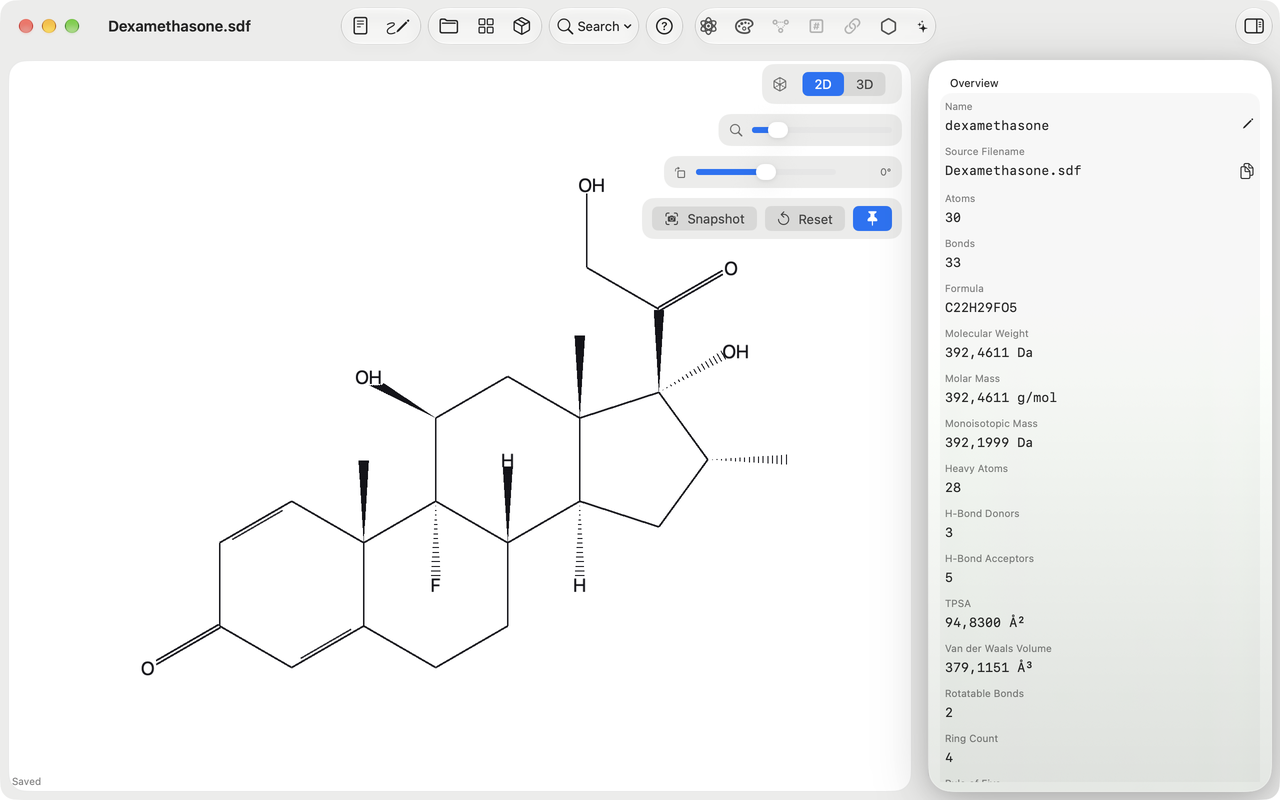The width and height of the screenshot is (1280, 800).
Task: Click the fluorine F atom label
Action: [435, 586]
